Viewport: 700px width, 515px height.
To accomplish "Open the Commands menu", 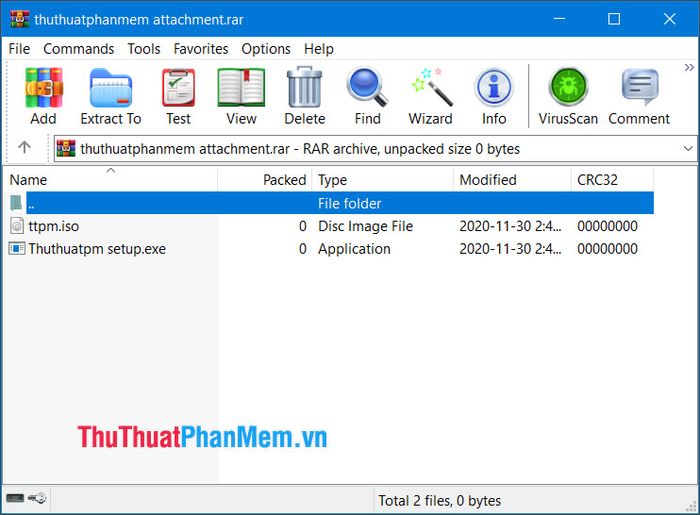I will pyautogui.click(x=79, y=49).
